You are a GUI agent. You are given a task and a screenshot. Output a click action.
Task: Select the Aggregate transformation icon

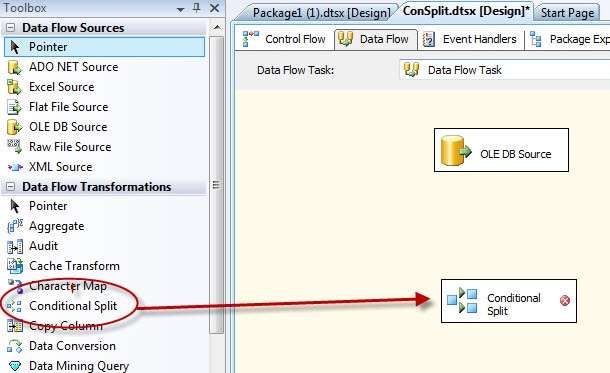15,226
